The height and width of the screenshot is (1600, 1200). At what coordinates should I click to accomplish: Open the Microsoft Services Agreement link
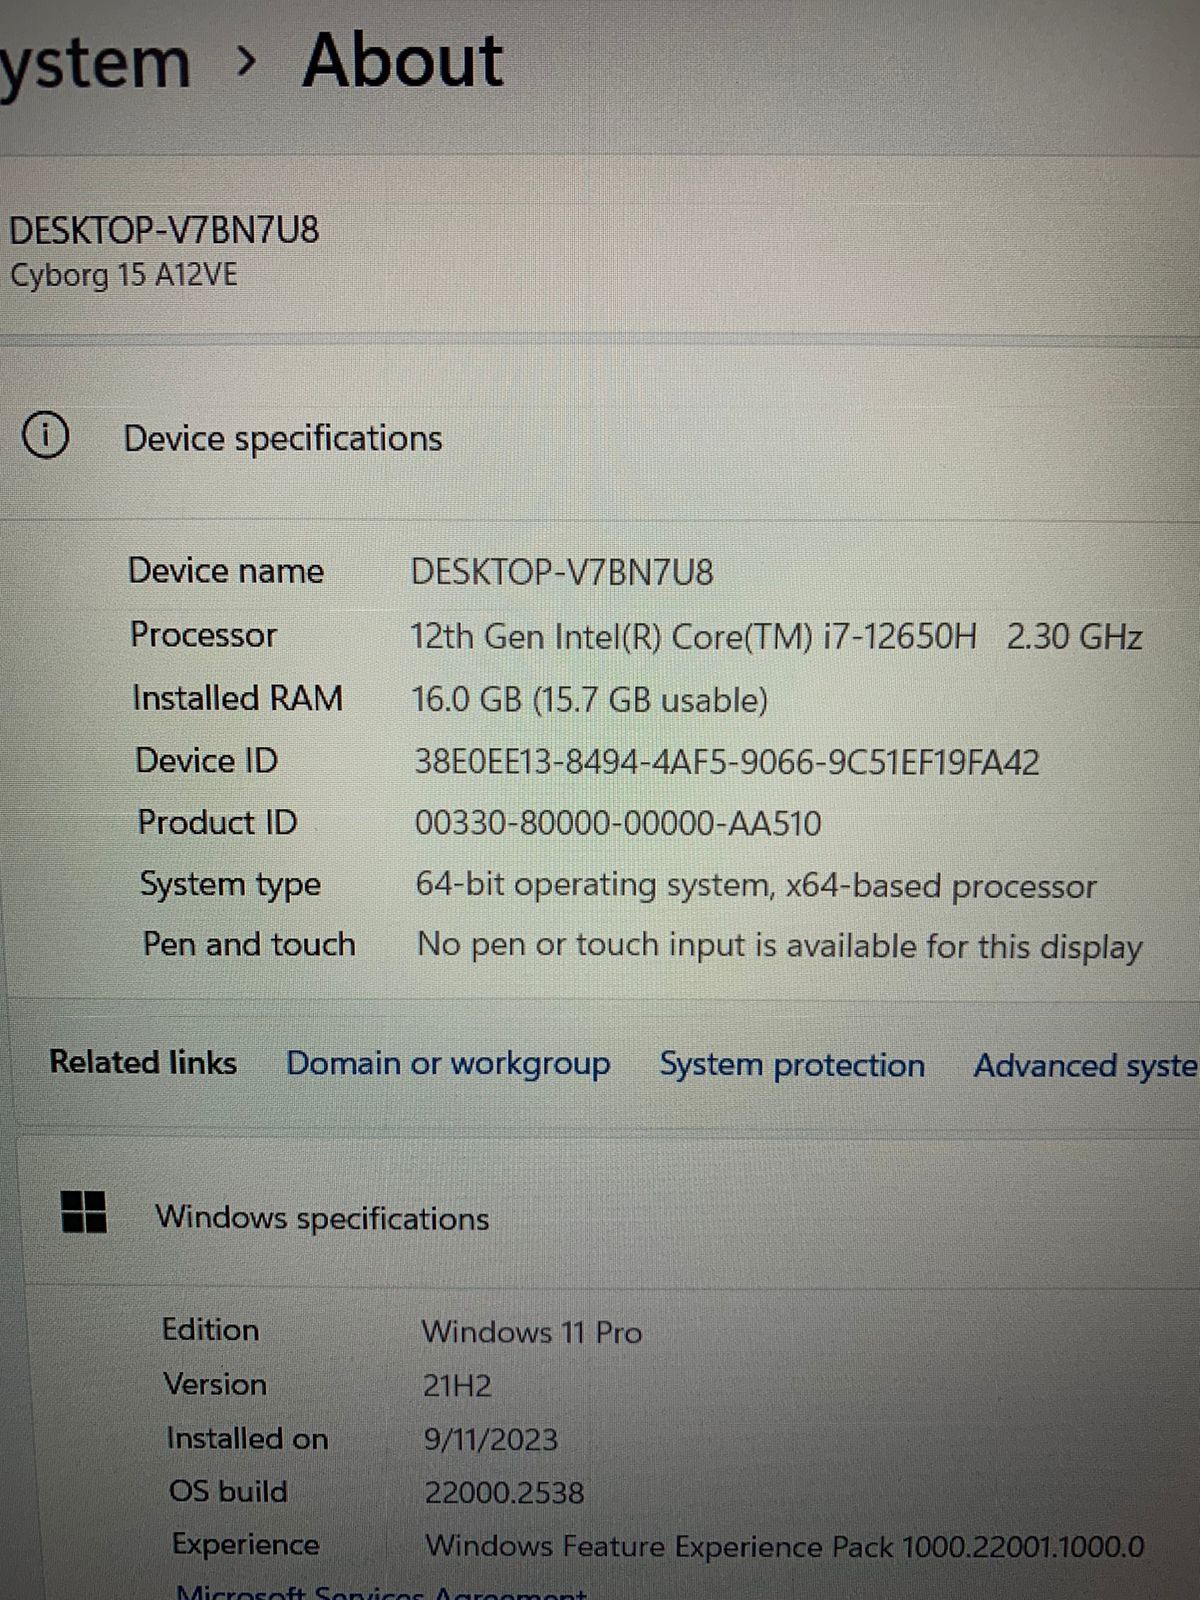[x=380, y=1591]
